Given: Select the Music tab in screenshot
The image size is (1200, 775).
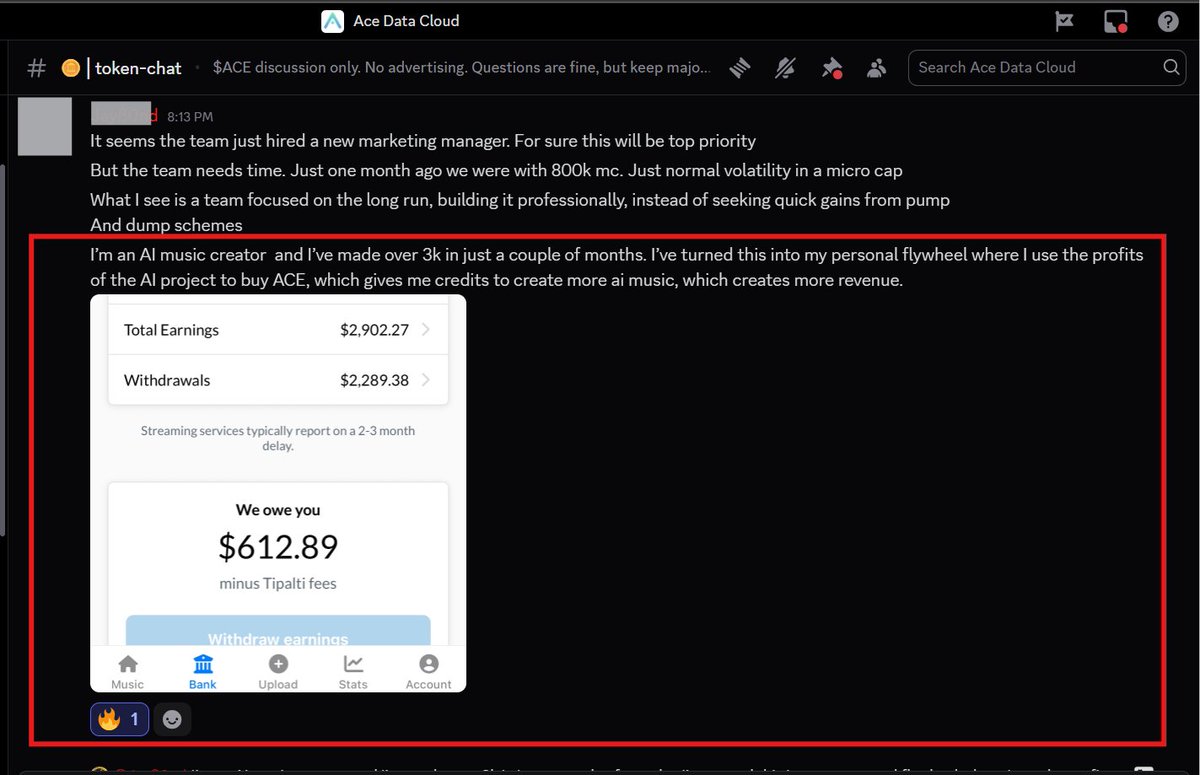Looking at the screenshot, I should tap(128, 672).
